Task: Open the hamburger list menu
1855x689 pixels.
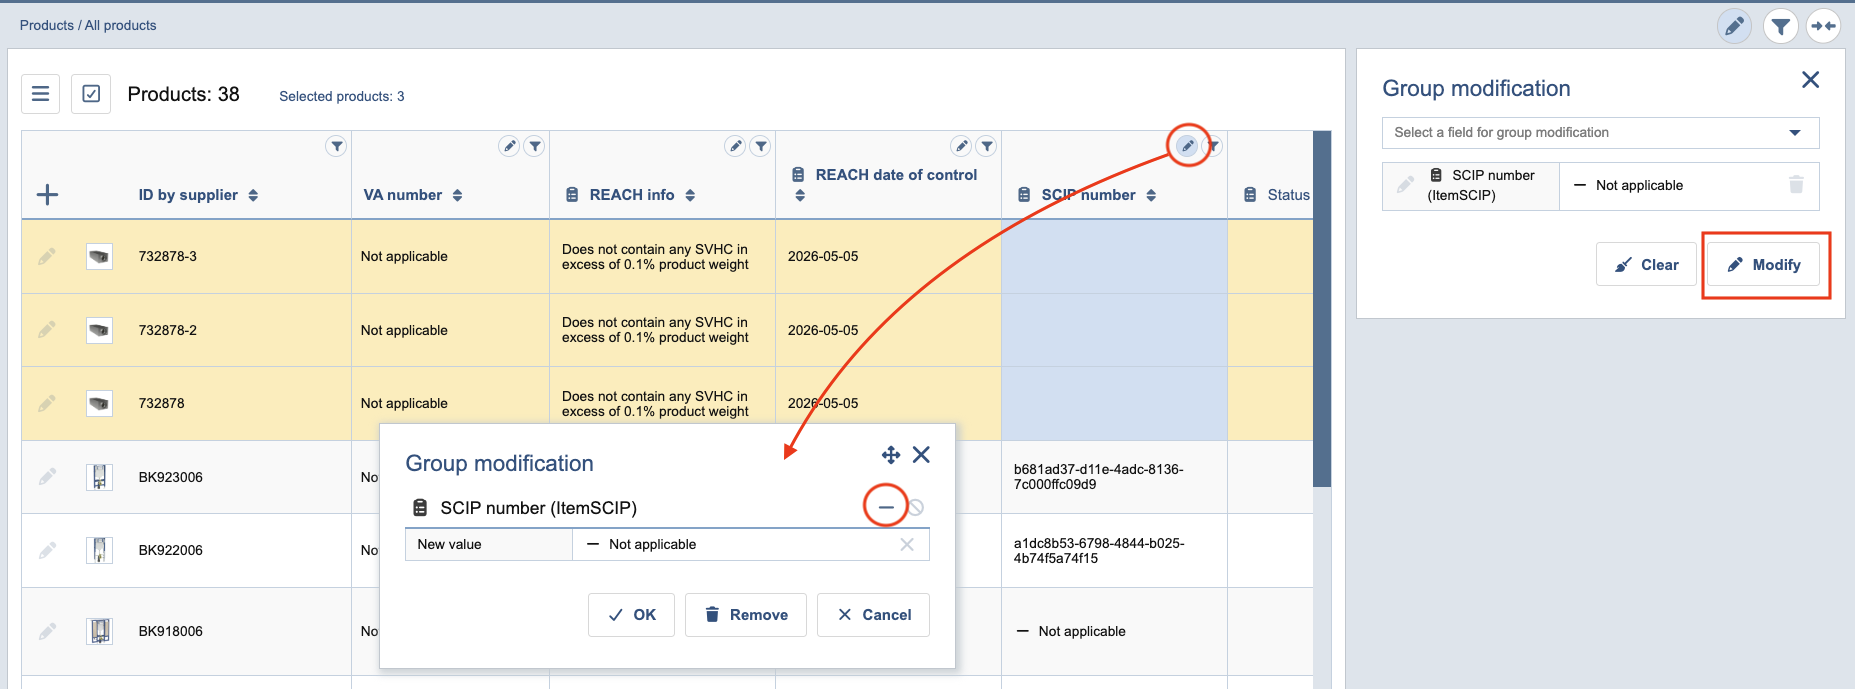Action: (41, 94)
